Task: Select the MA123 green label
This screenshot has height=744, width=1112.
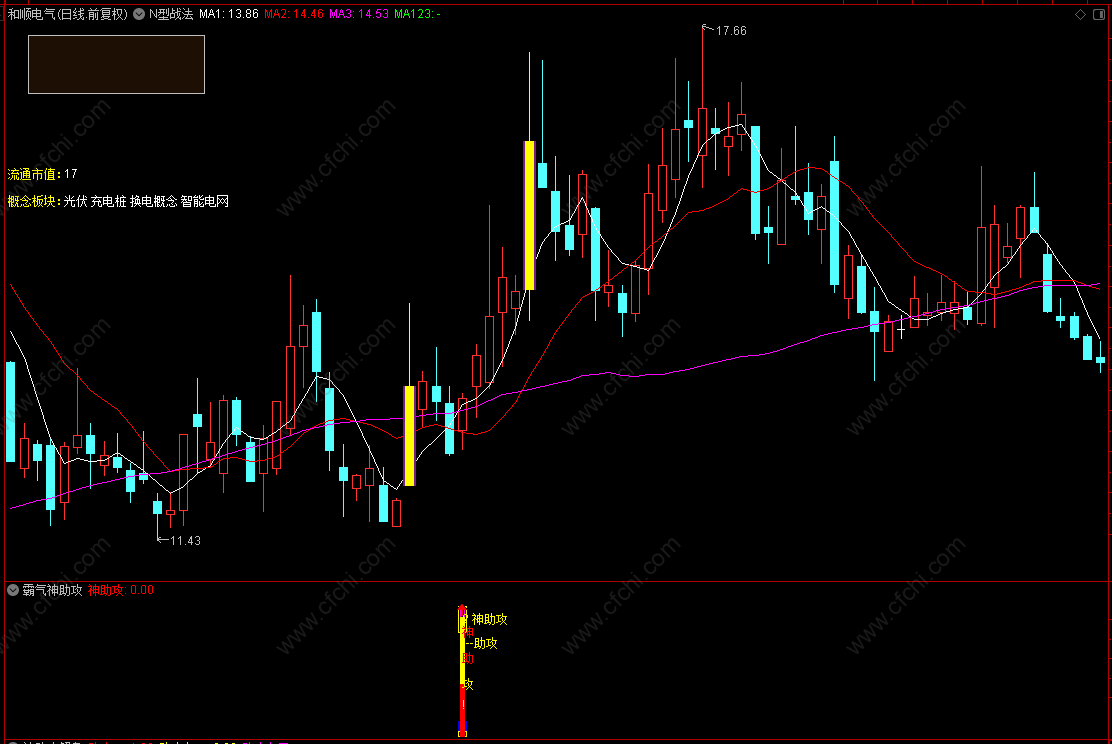Action: pyautogui.click(x=417, y=14)
